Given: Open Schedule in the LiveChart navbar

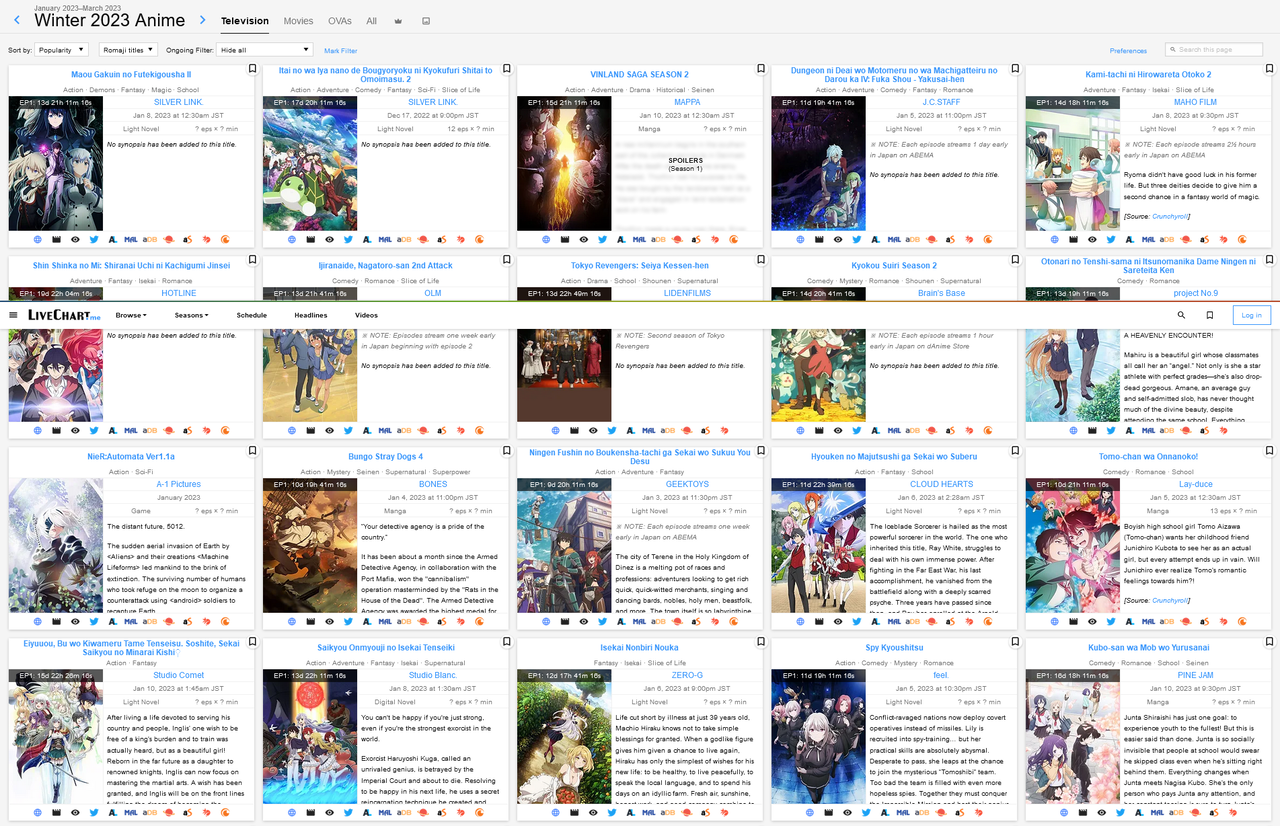Looking at the screenshot, I should [252, 315].
